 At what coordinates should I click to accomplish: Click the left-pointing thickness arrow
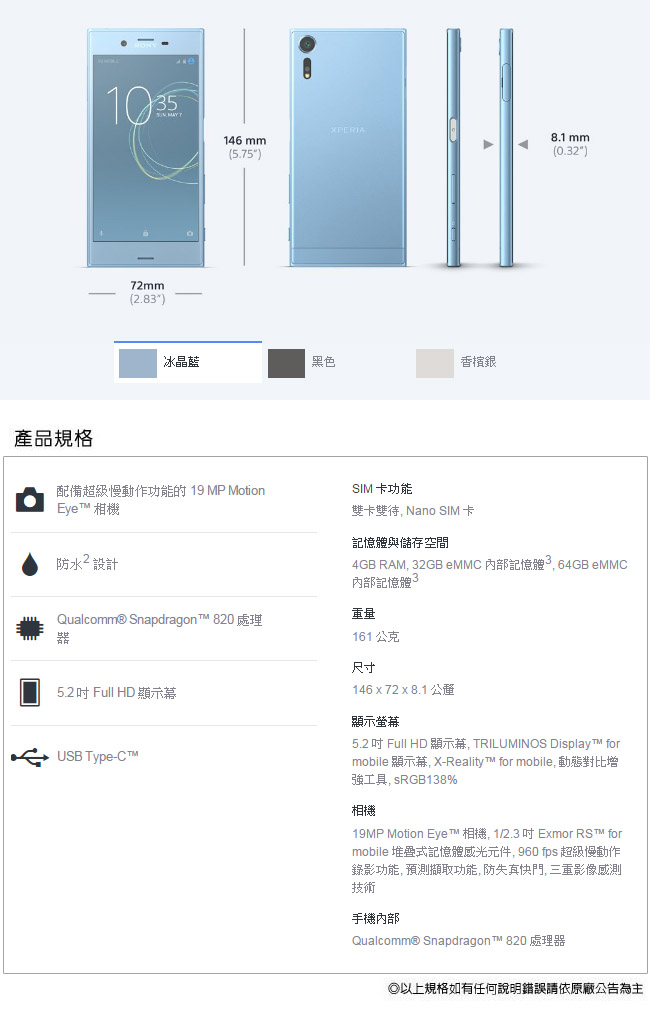[x=523, y=145]
